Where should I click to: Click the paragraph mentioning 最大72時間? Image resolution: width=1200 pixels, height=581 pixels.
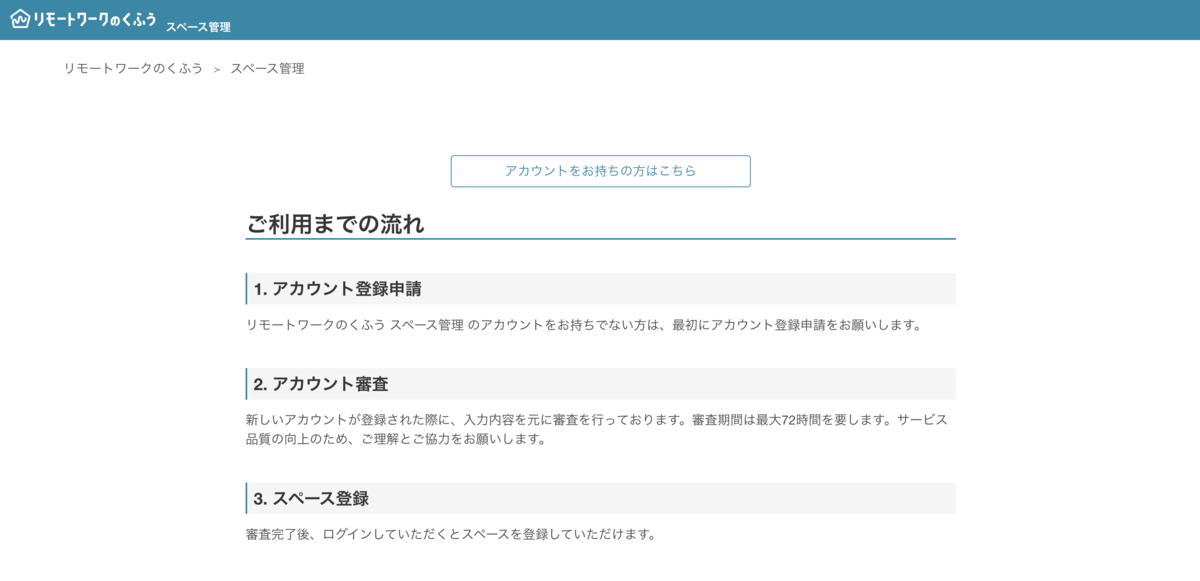[x=597, y=429]
